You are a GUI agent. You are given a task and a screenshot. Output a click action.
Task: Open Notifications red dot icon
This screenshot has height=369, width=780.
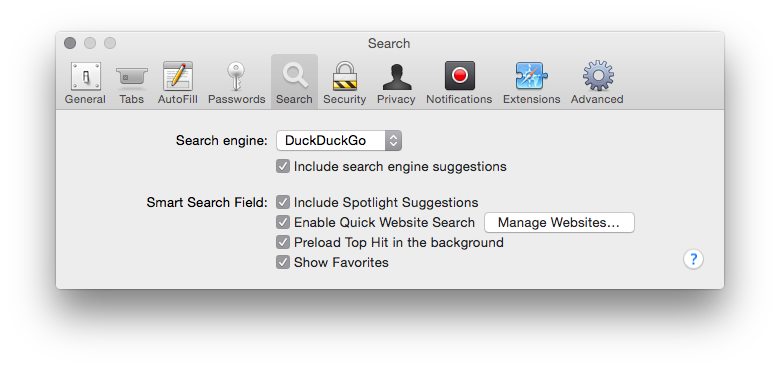click(459, 76)
